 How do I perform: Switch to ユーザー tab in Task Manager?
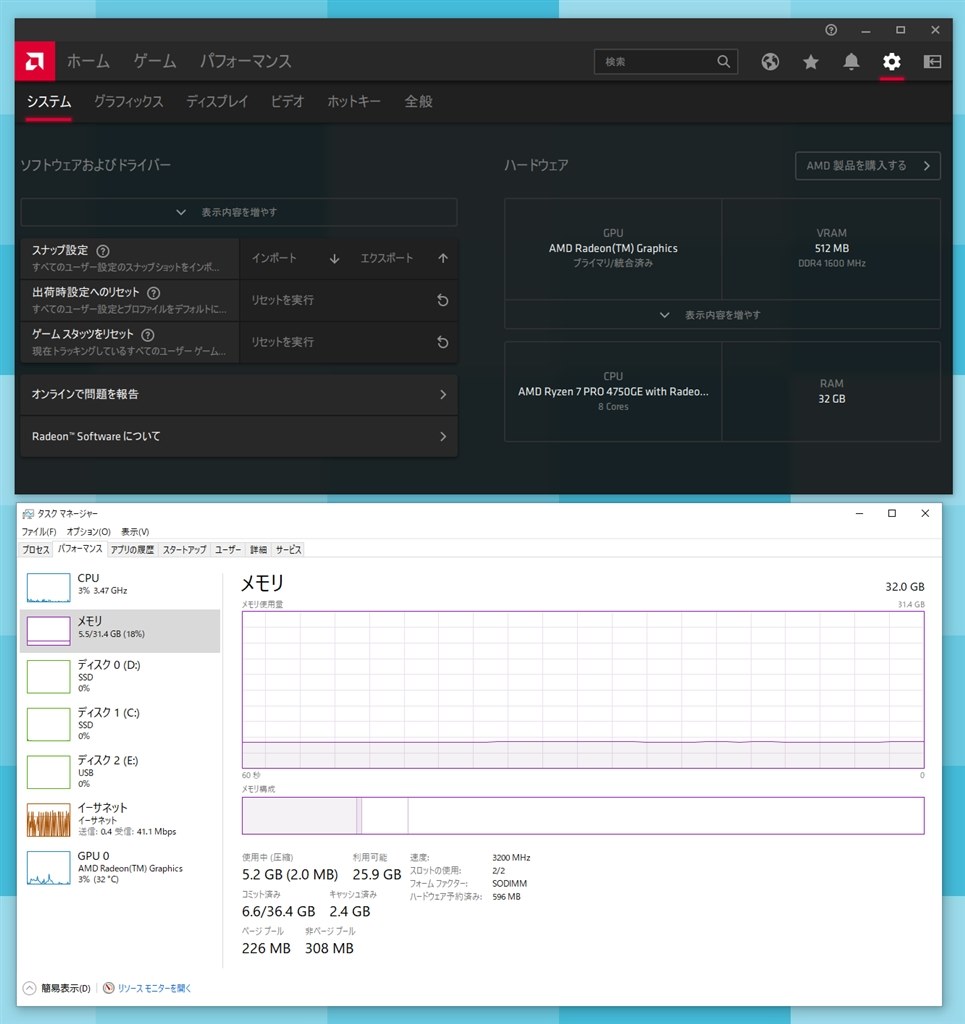click(228, 550)
